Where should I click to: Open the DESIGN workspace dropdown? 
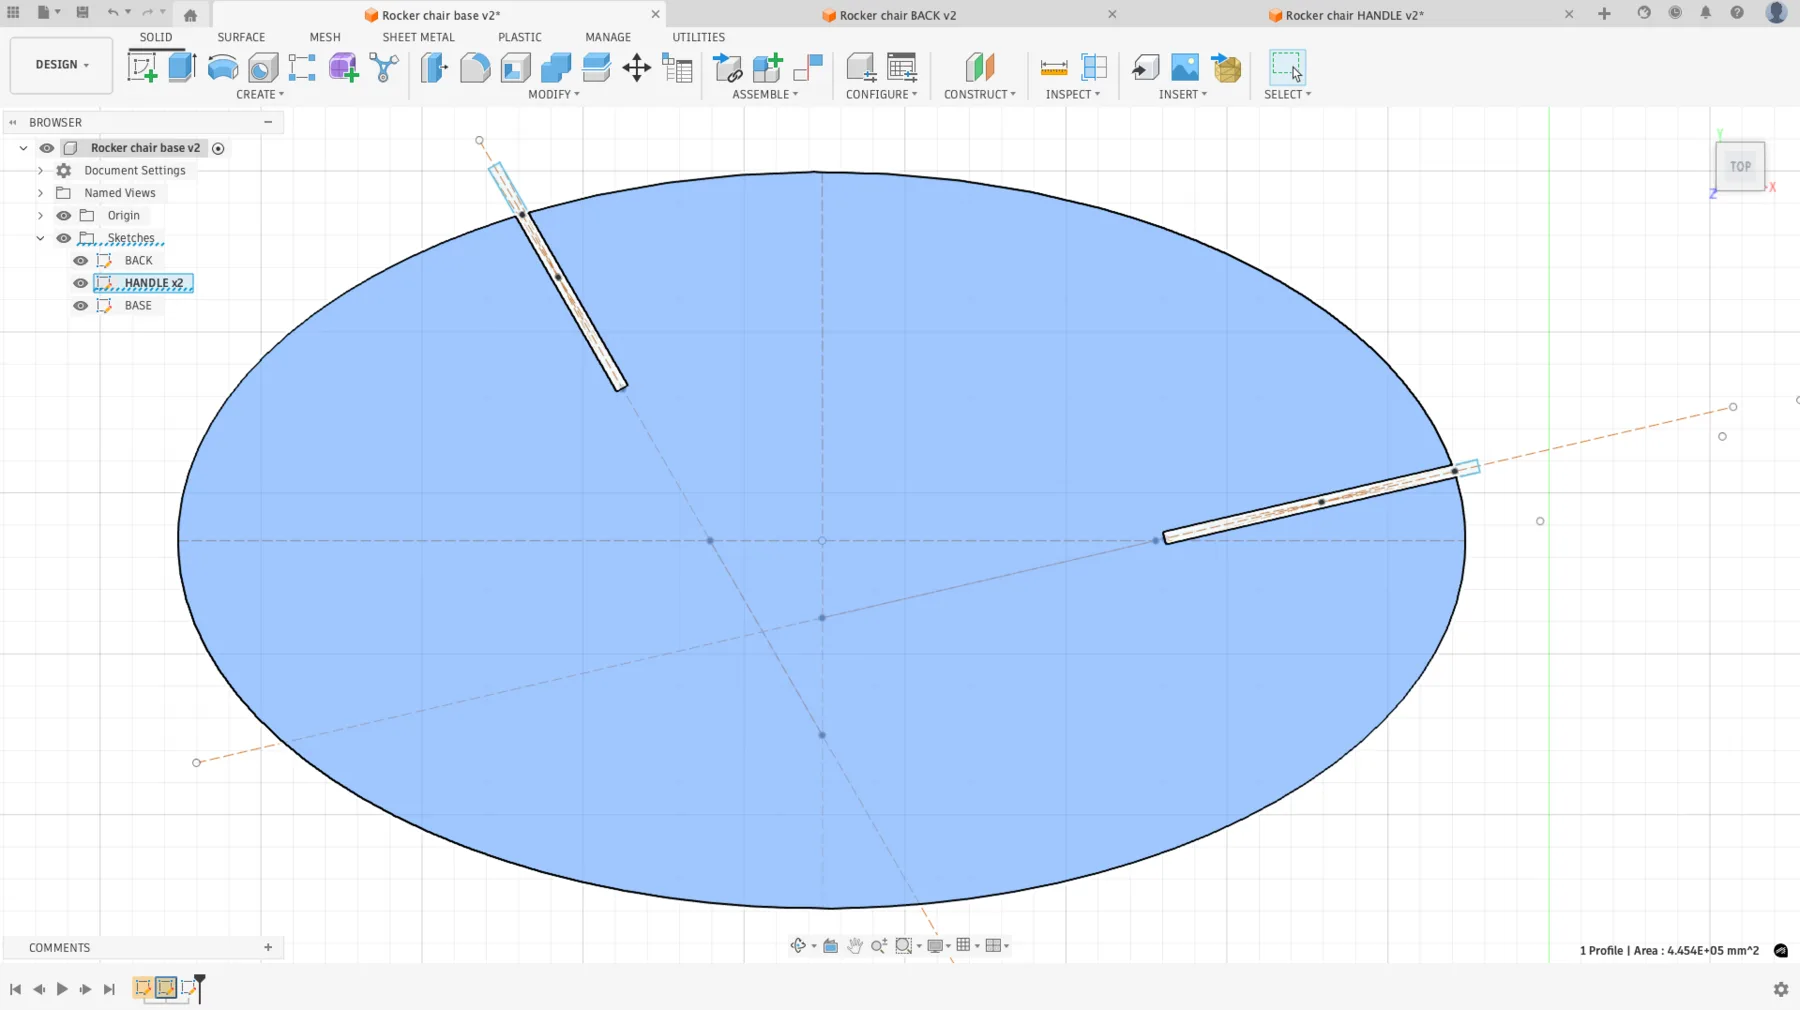pos(60,64)
